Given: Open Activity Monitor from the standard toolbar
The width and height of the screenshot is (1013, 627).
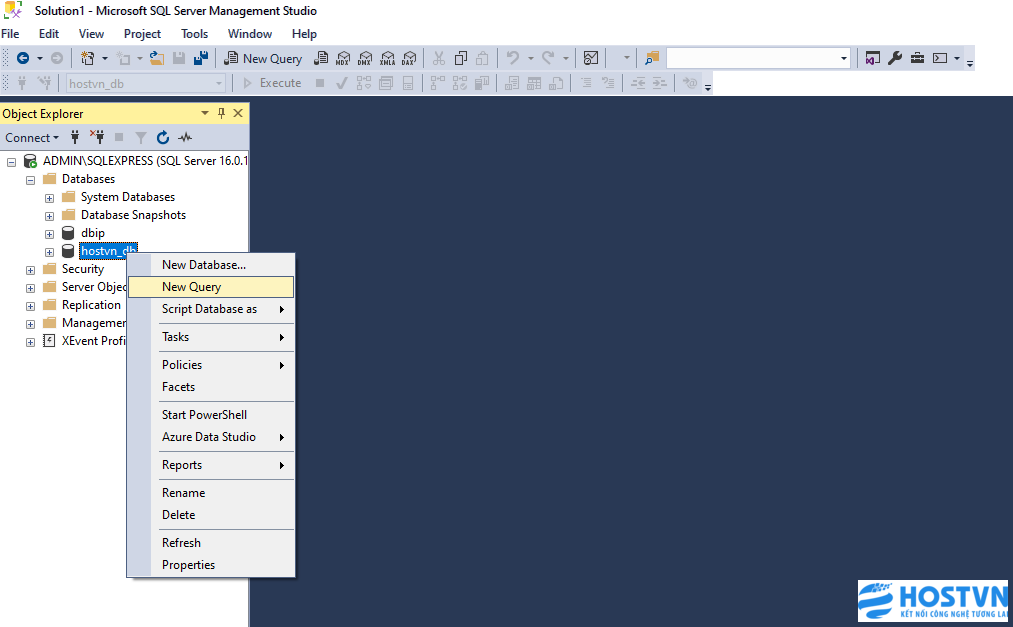Looking at the screenshot, I should tap(590, 58).
